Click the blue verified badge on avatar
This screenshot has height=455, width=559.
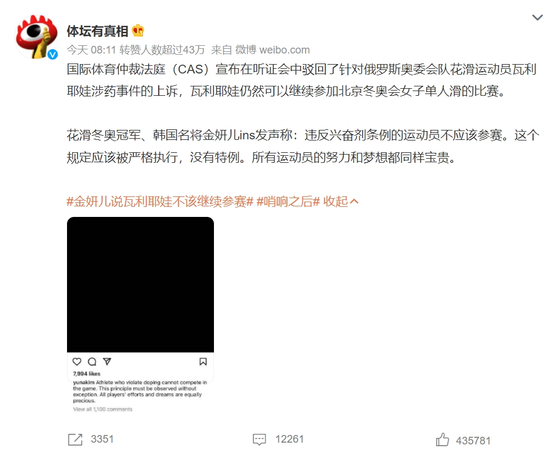click(52, 54)
